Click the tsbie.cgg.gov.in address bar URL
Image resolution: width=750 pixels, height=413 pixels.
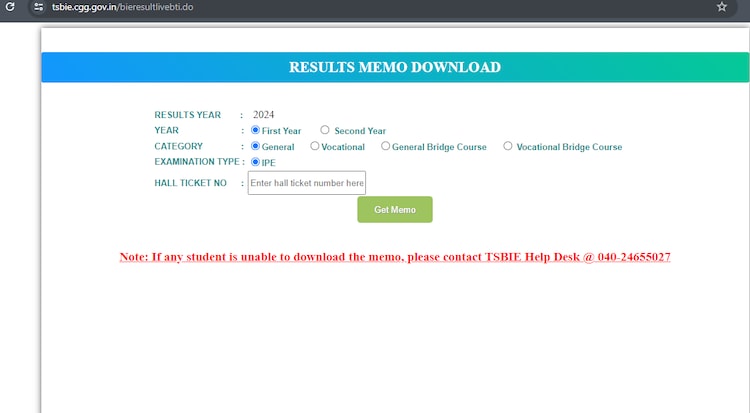[x=122, y=7]
